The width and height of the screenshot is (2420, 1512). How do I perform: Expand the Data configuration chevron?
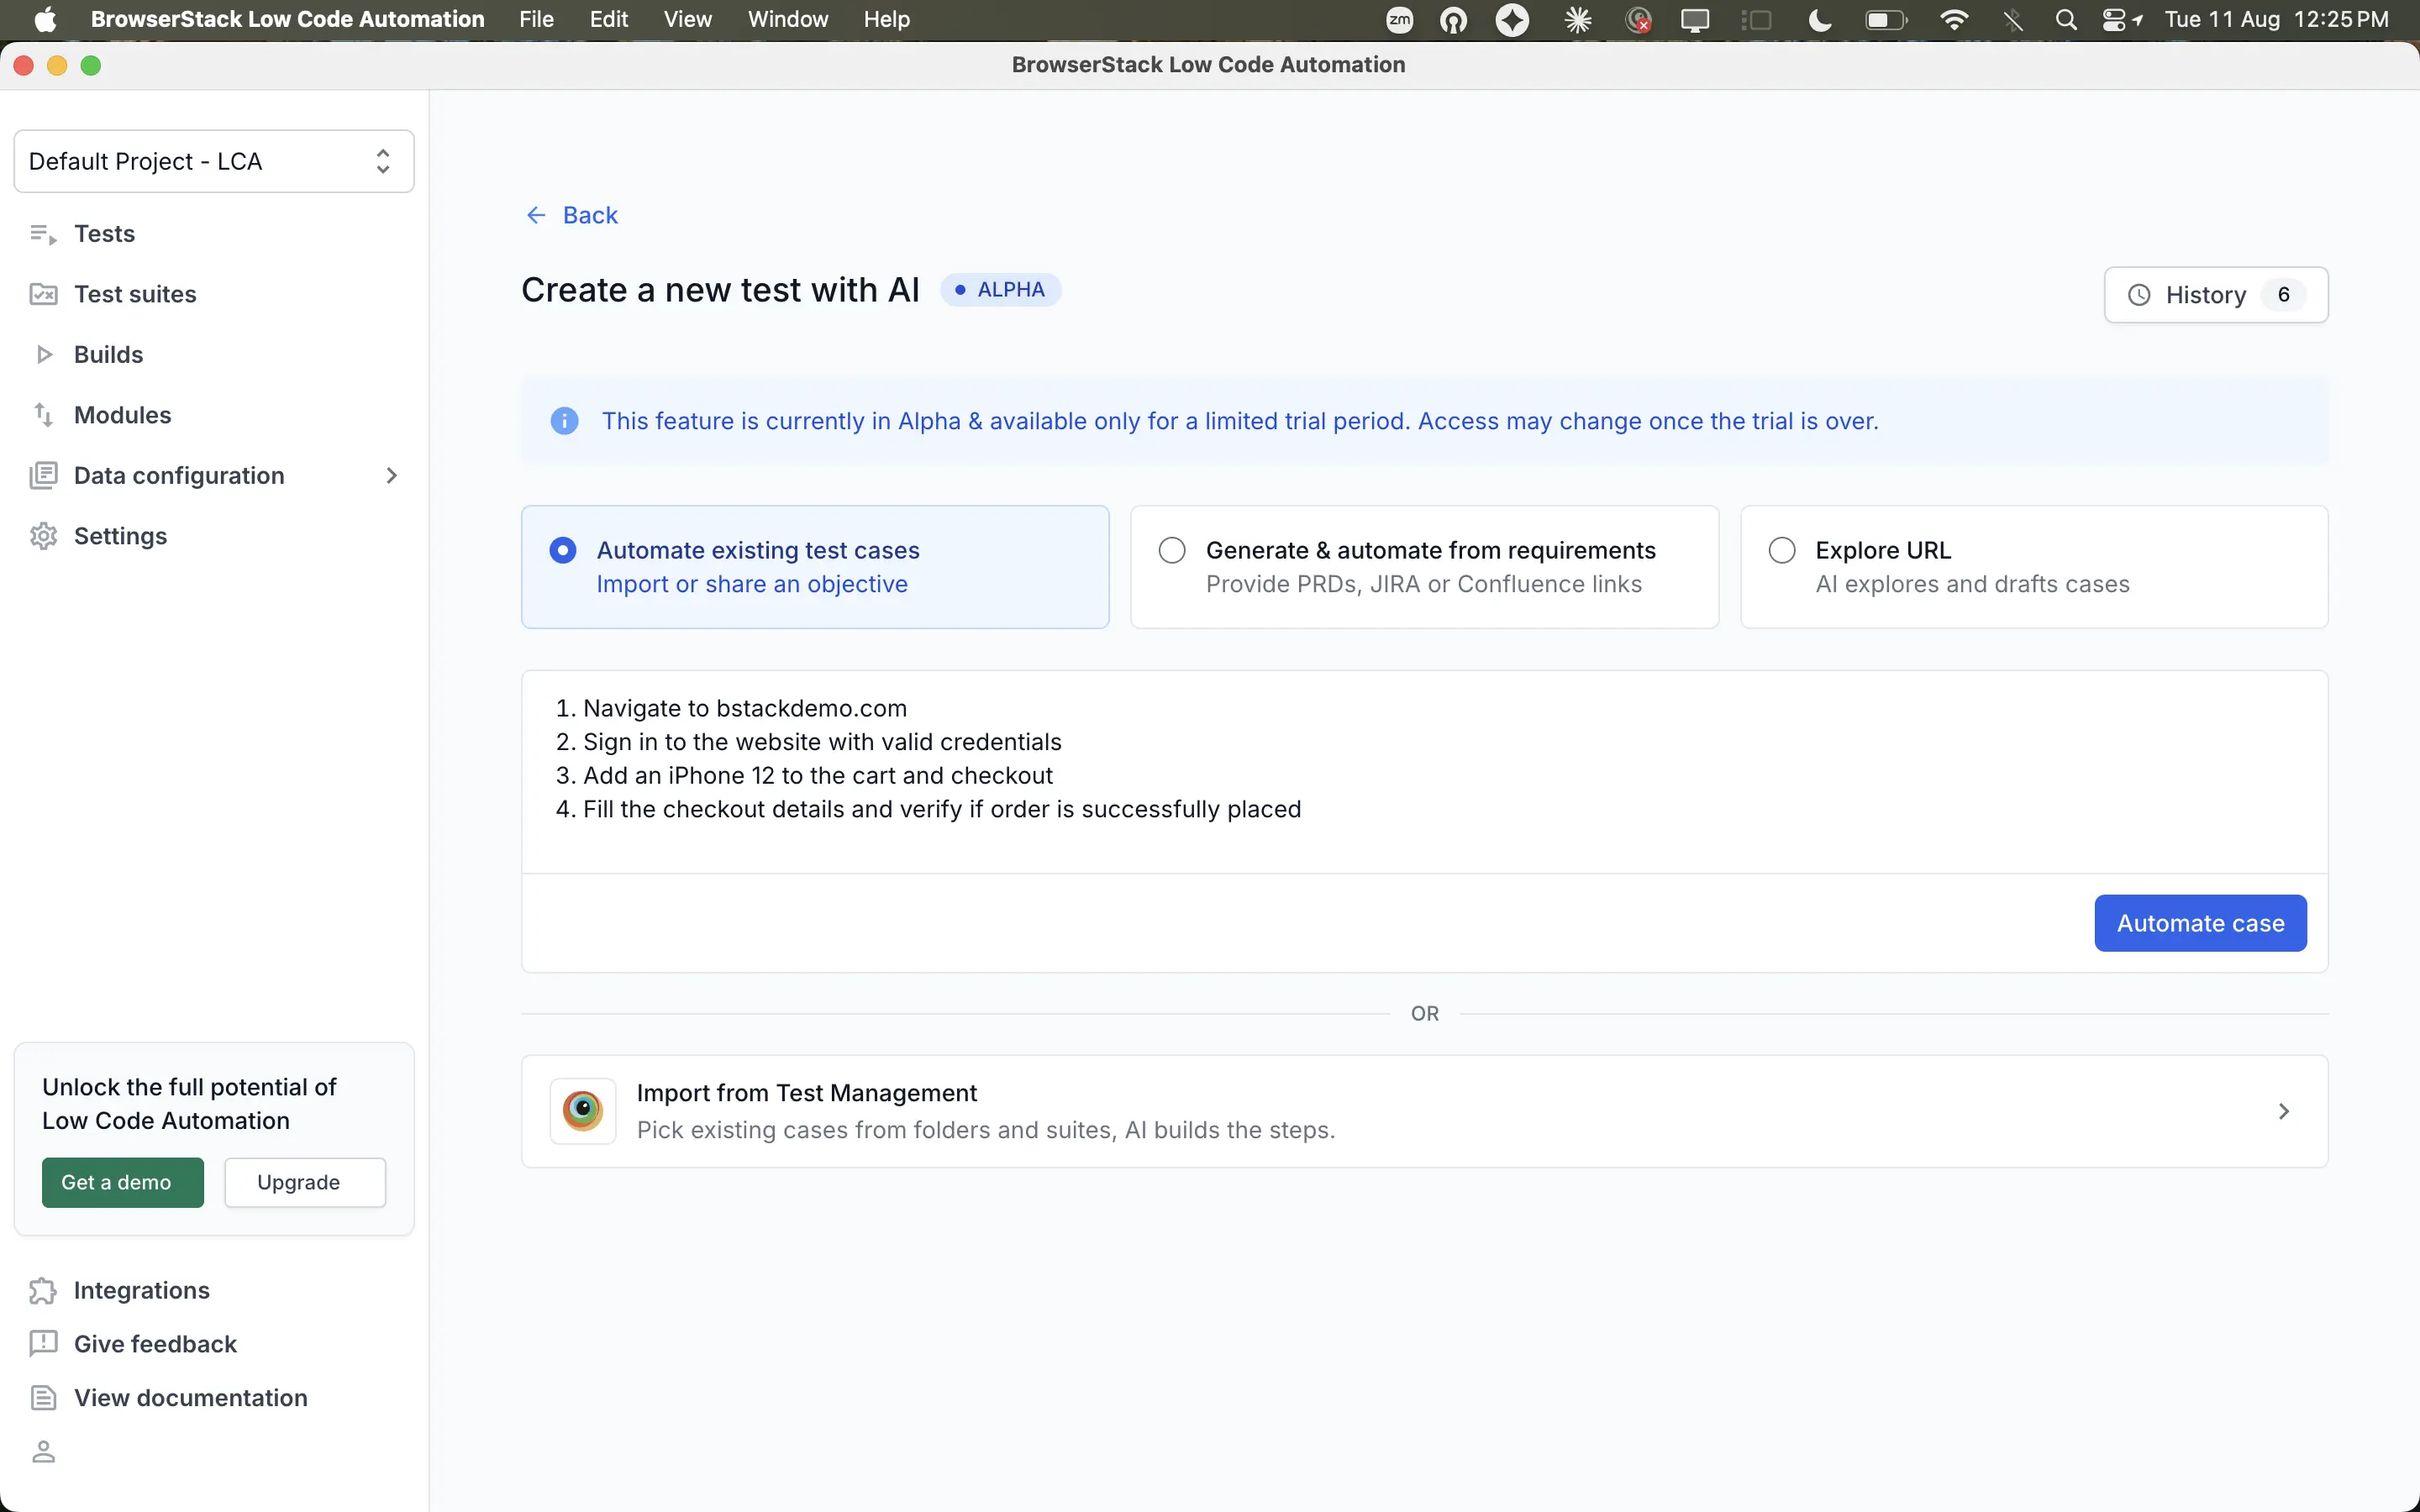click(x=392, y=475)
